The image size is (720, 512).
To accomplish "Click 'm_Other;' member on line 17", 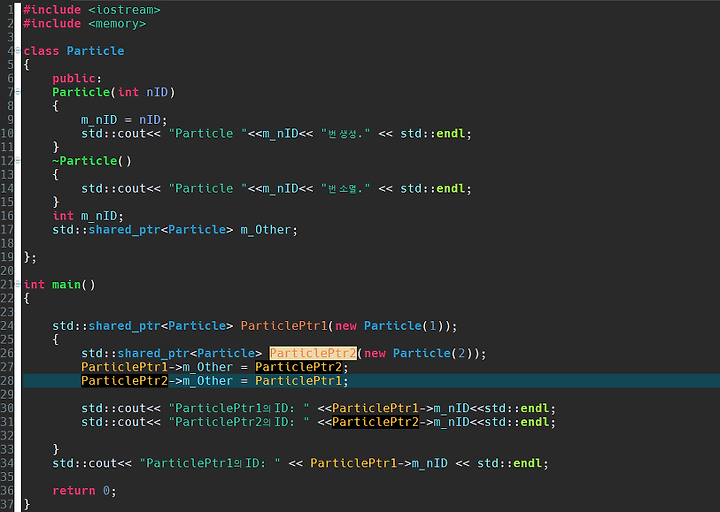I will [269, 230].
